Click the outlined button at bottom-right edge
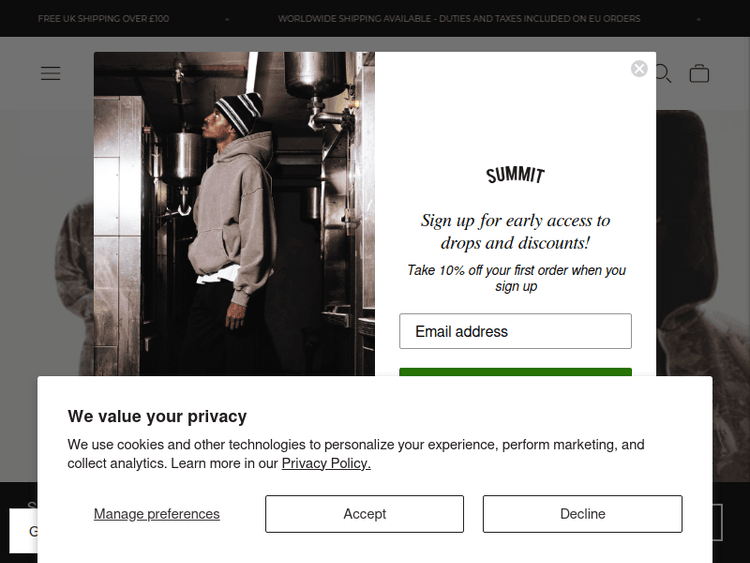The height and width of the screenshot is (563, 750). [x=717, y=523]
